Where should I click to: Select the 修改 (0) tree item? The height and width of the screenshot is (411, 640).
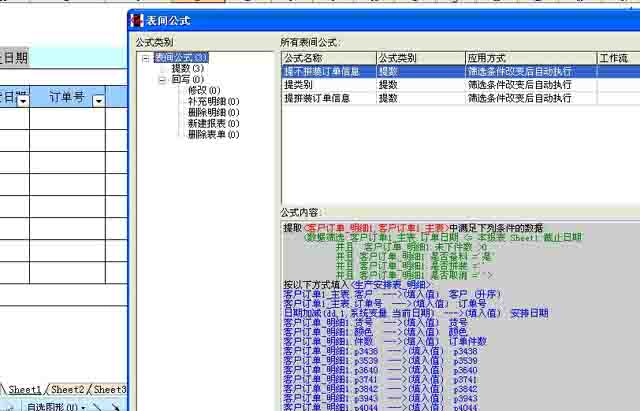coord(204,91)
